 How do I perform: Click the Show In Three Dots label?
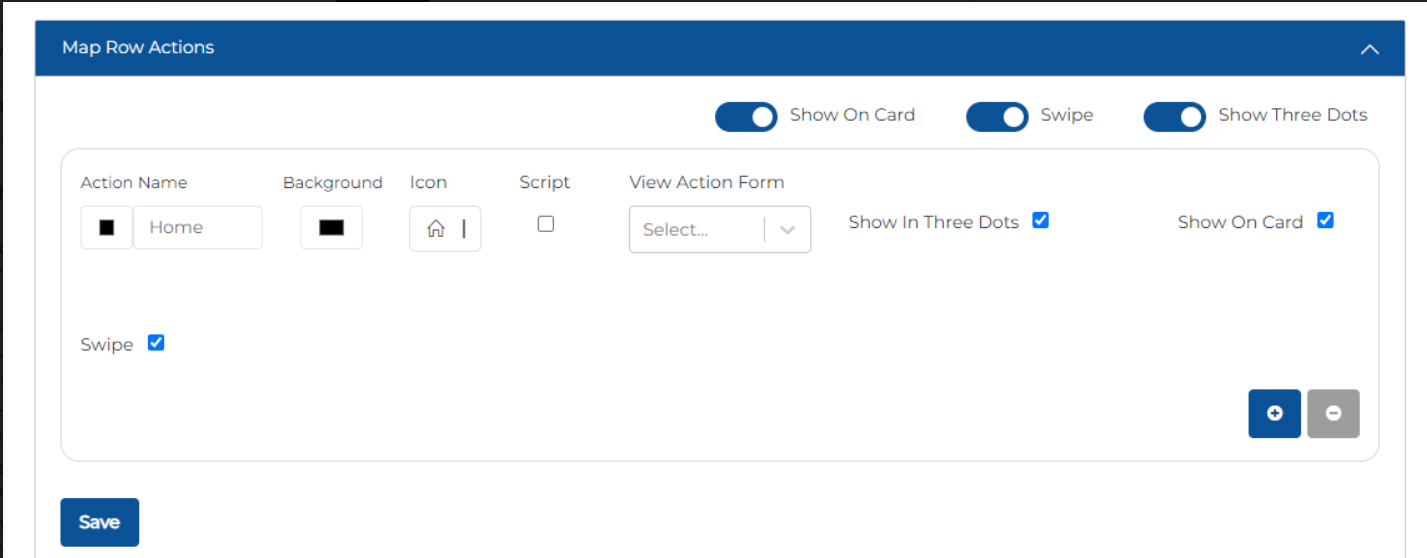934,222
